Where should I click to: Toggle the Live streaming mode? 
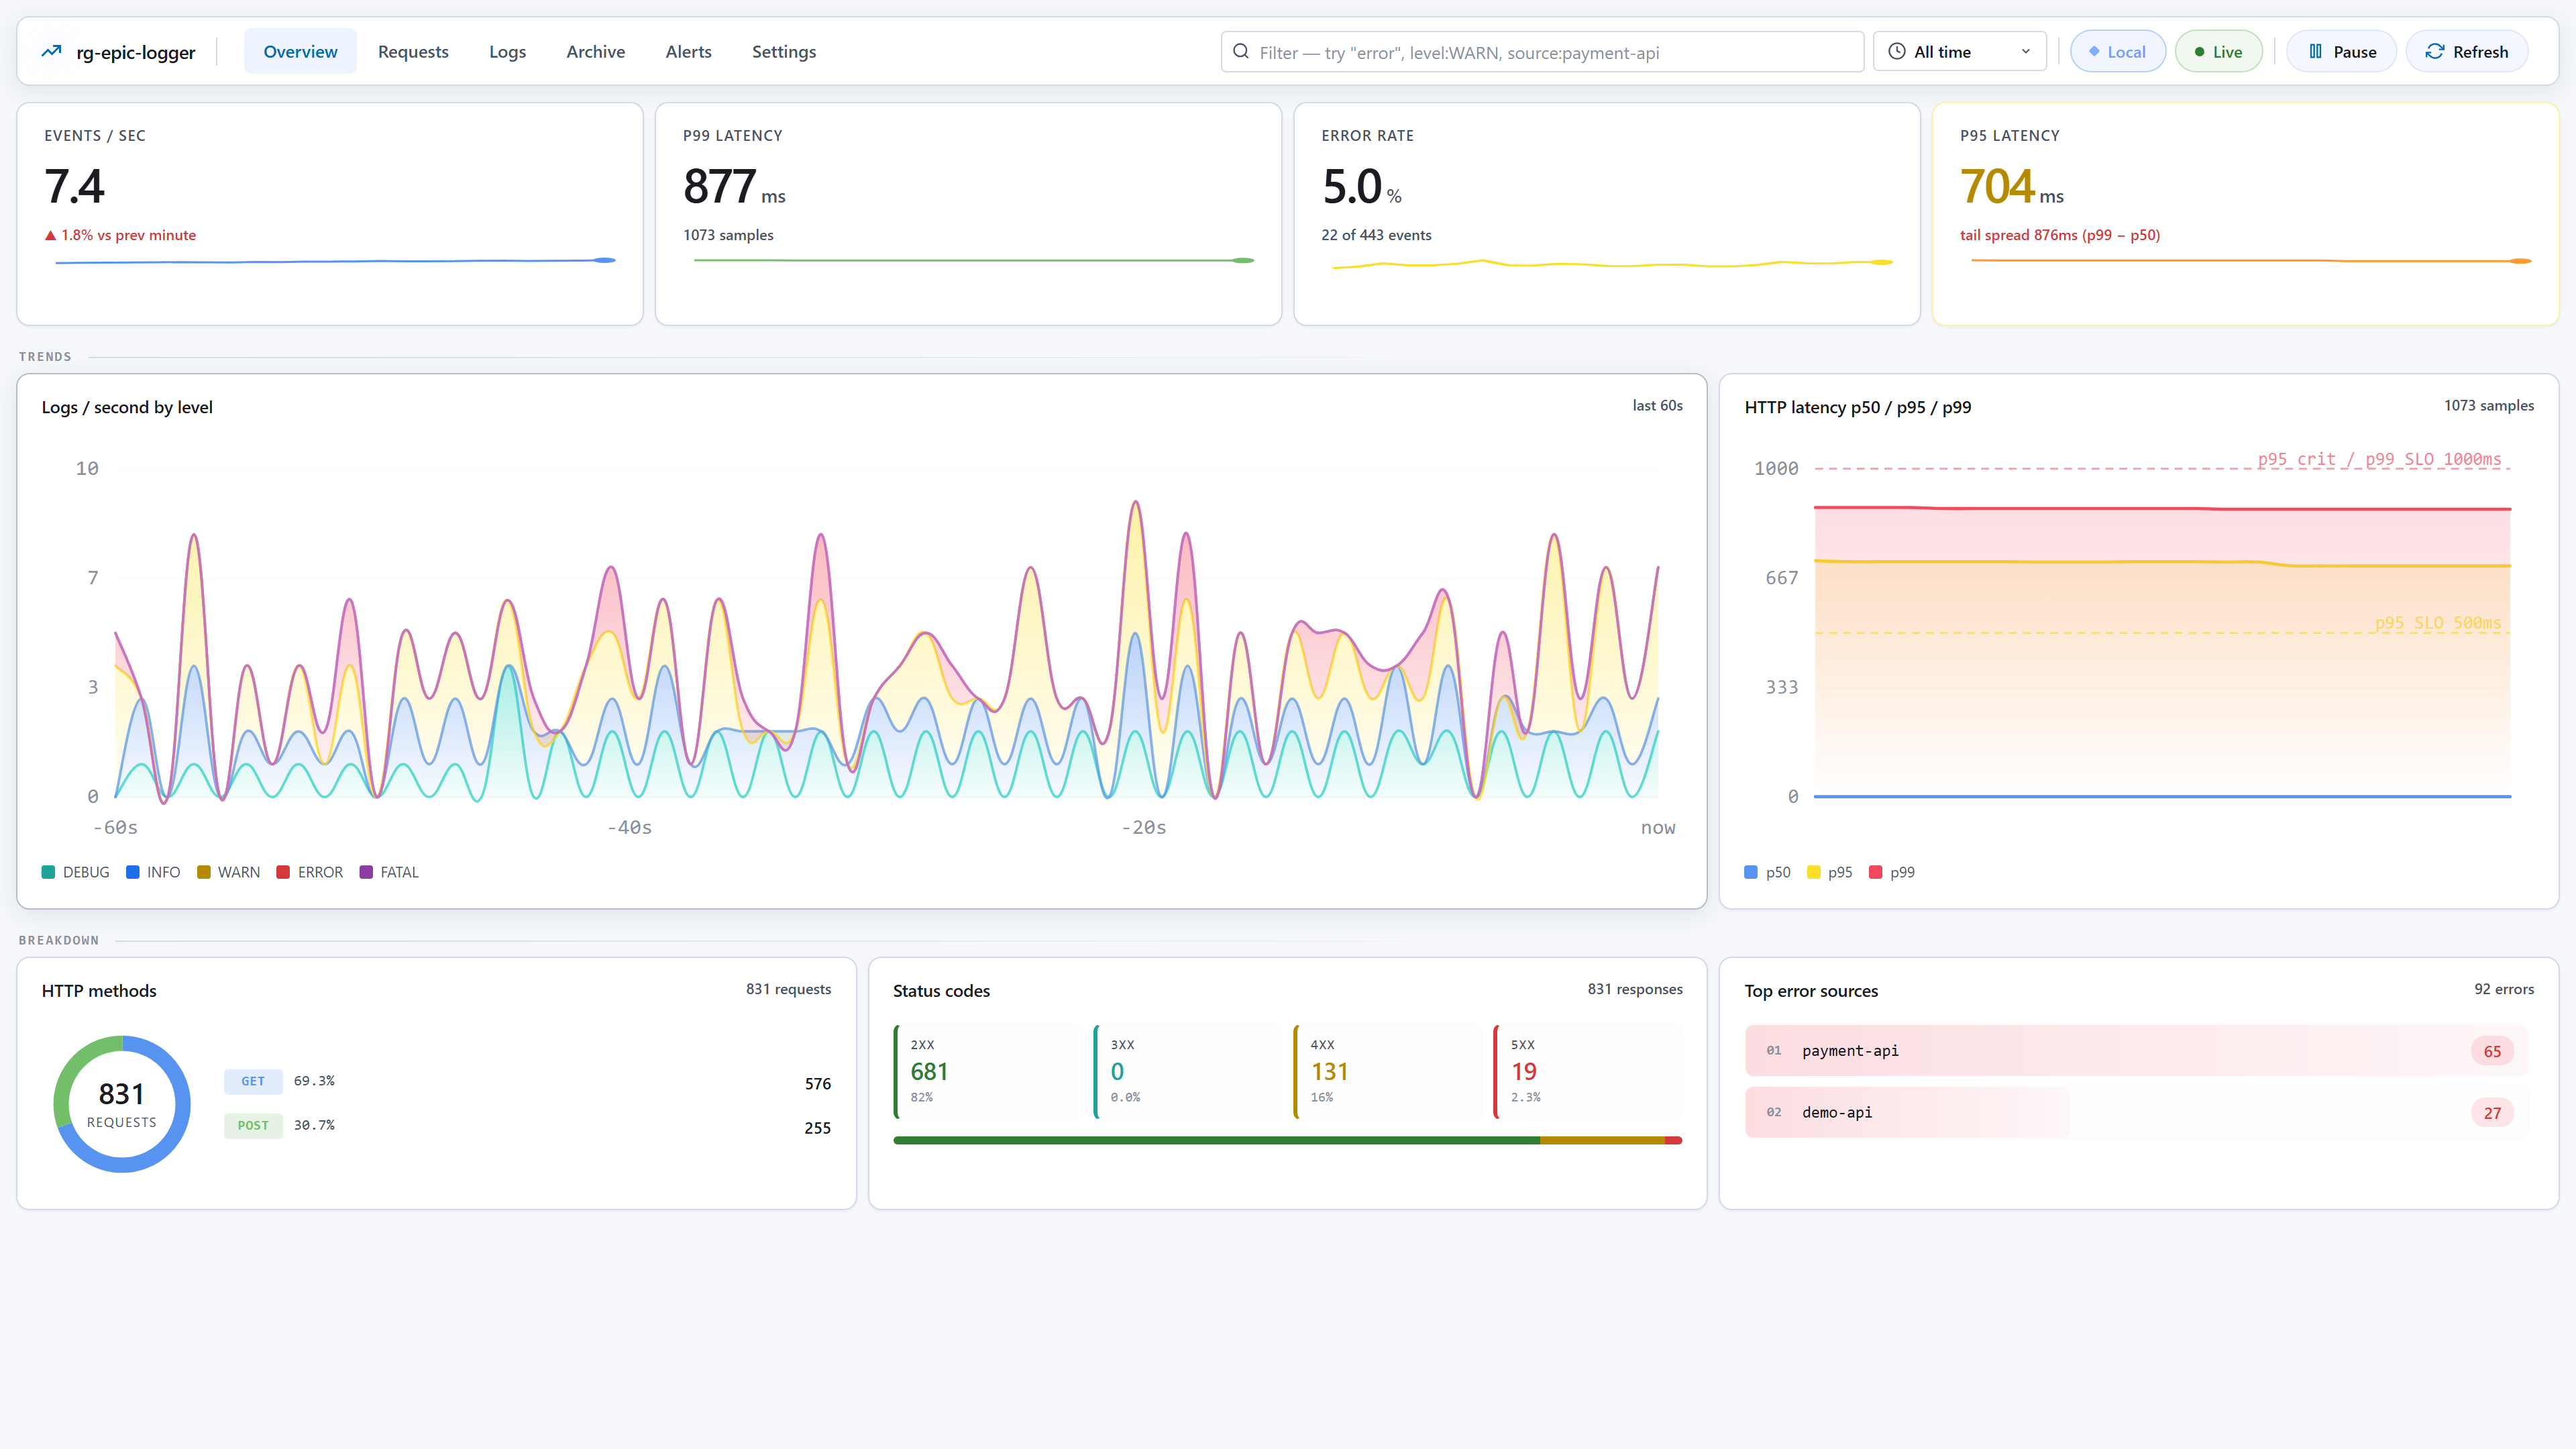click(x=2218, y=52)
